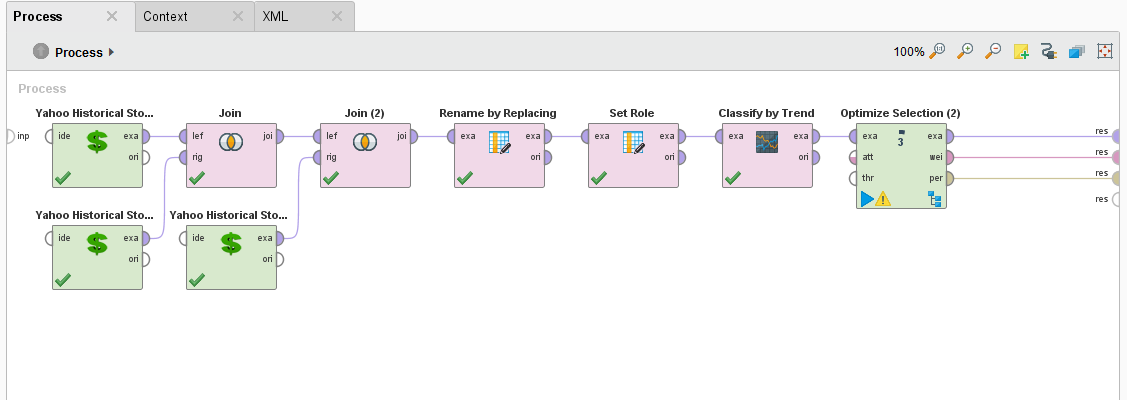Click the dollar icon of Yahoo operator feeding Join's left port
Screen dimensions: 1127x400
[97, 141]
